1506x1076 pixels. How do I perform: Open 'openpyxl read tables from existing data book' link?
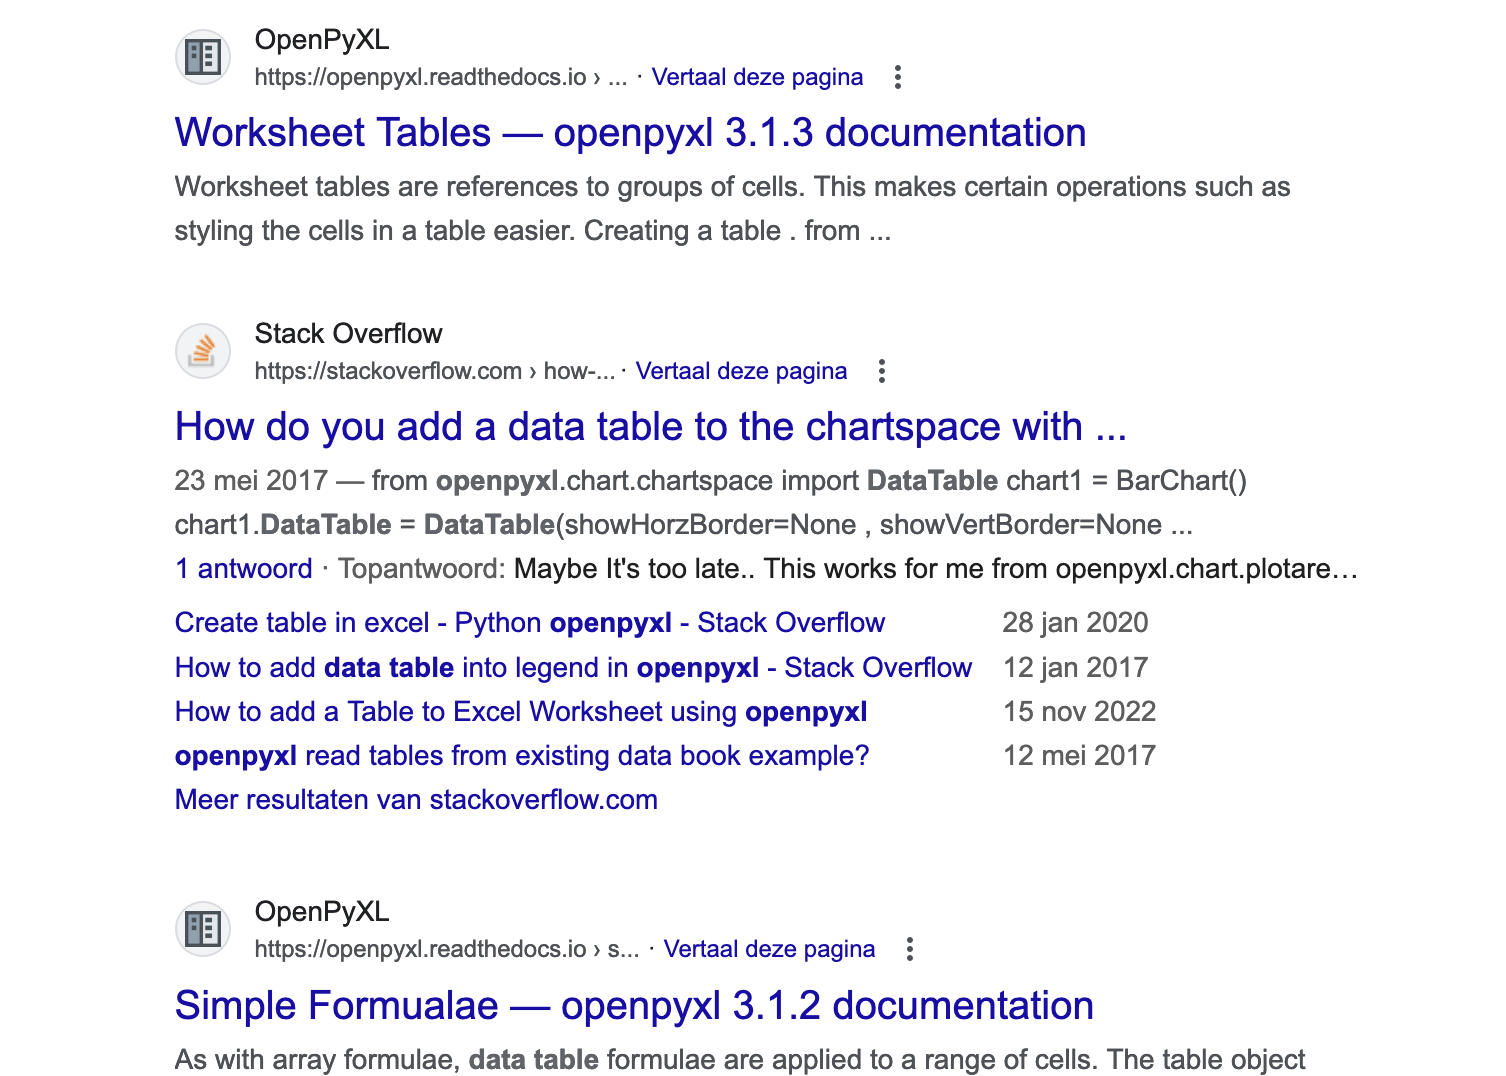pyautogui.click(x=522, y=756)
